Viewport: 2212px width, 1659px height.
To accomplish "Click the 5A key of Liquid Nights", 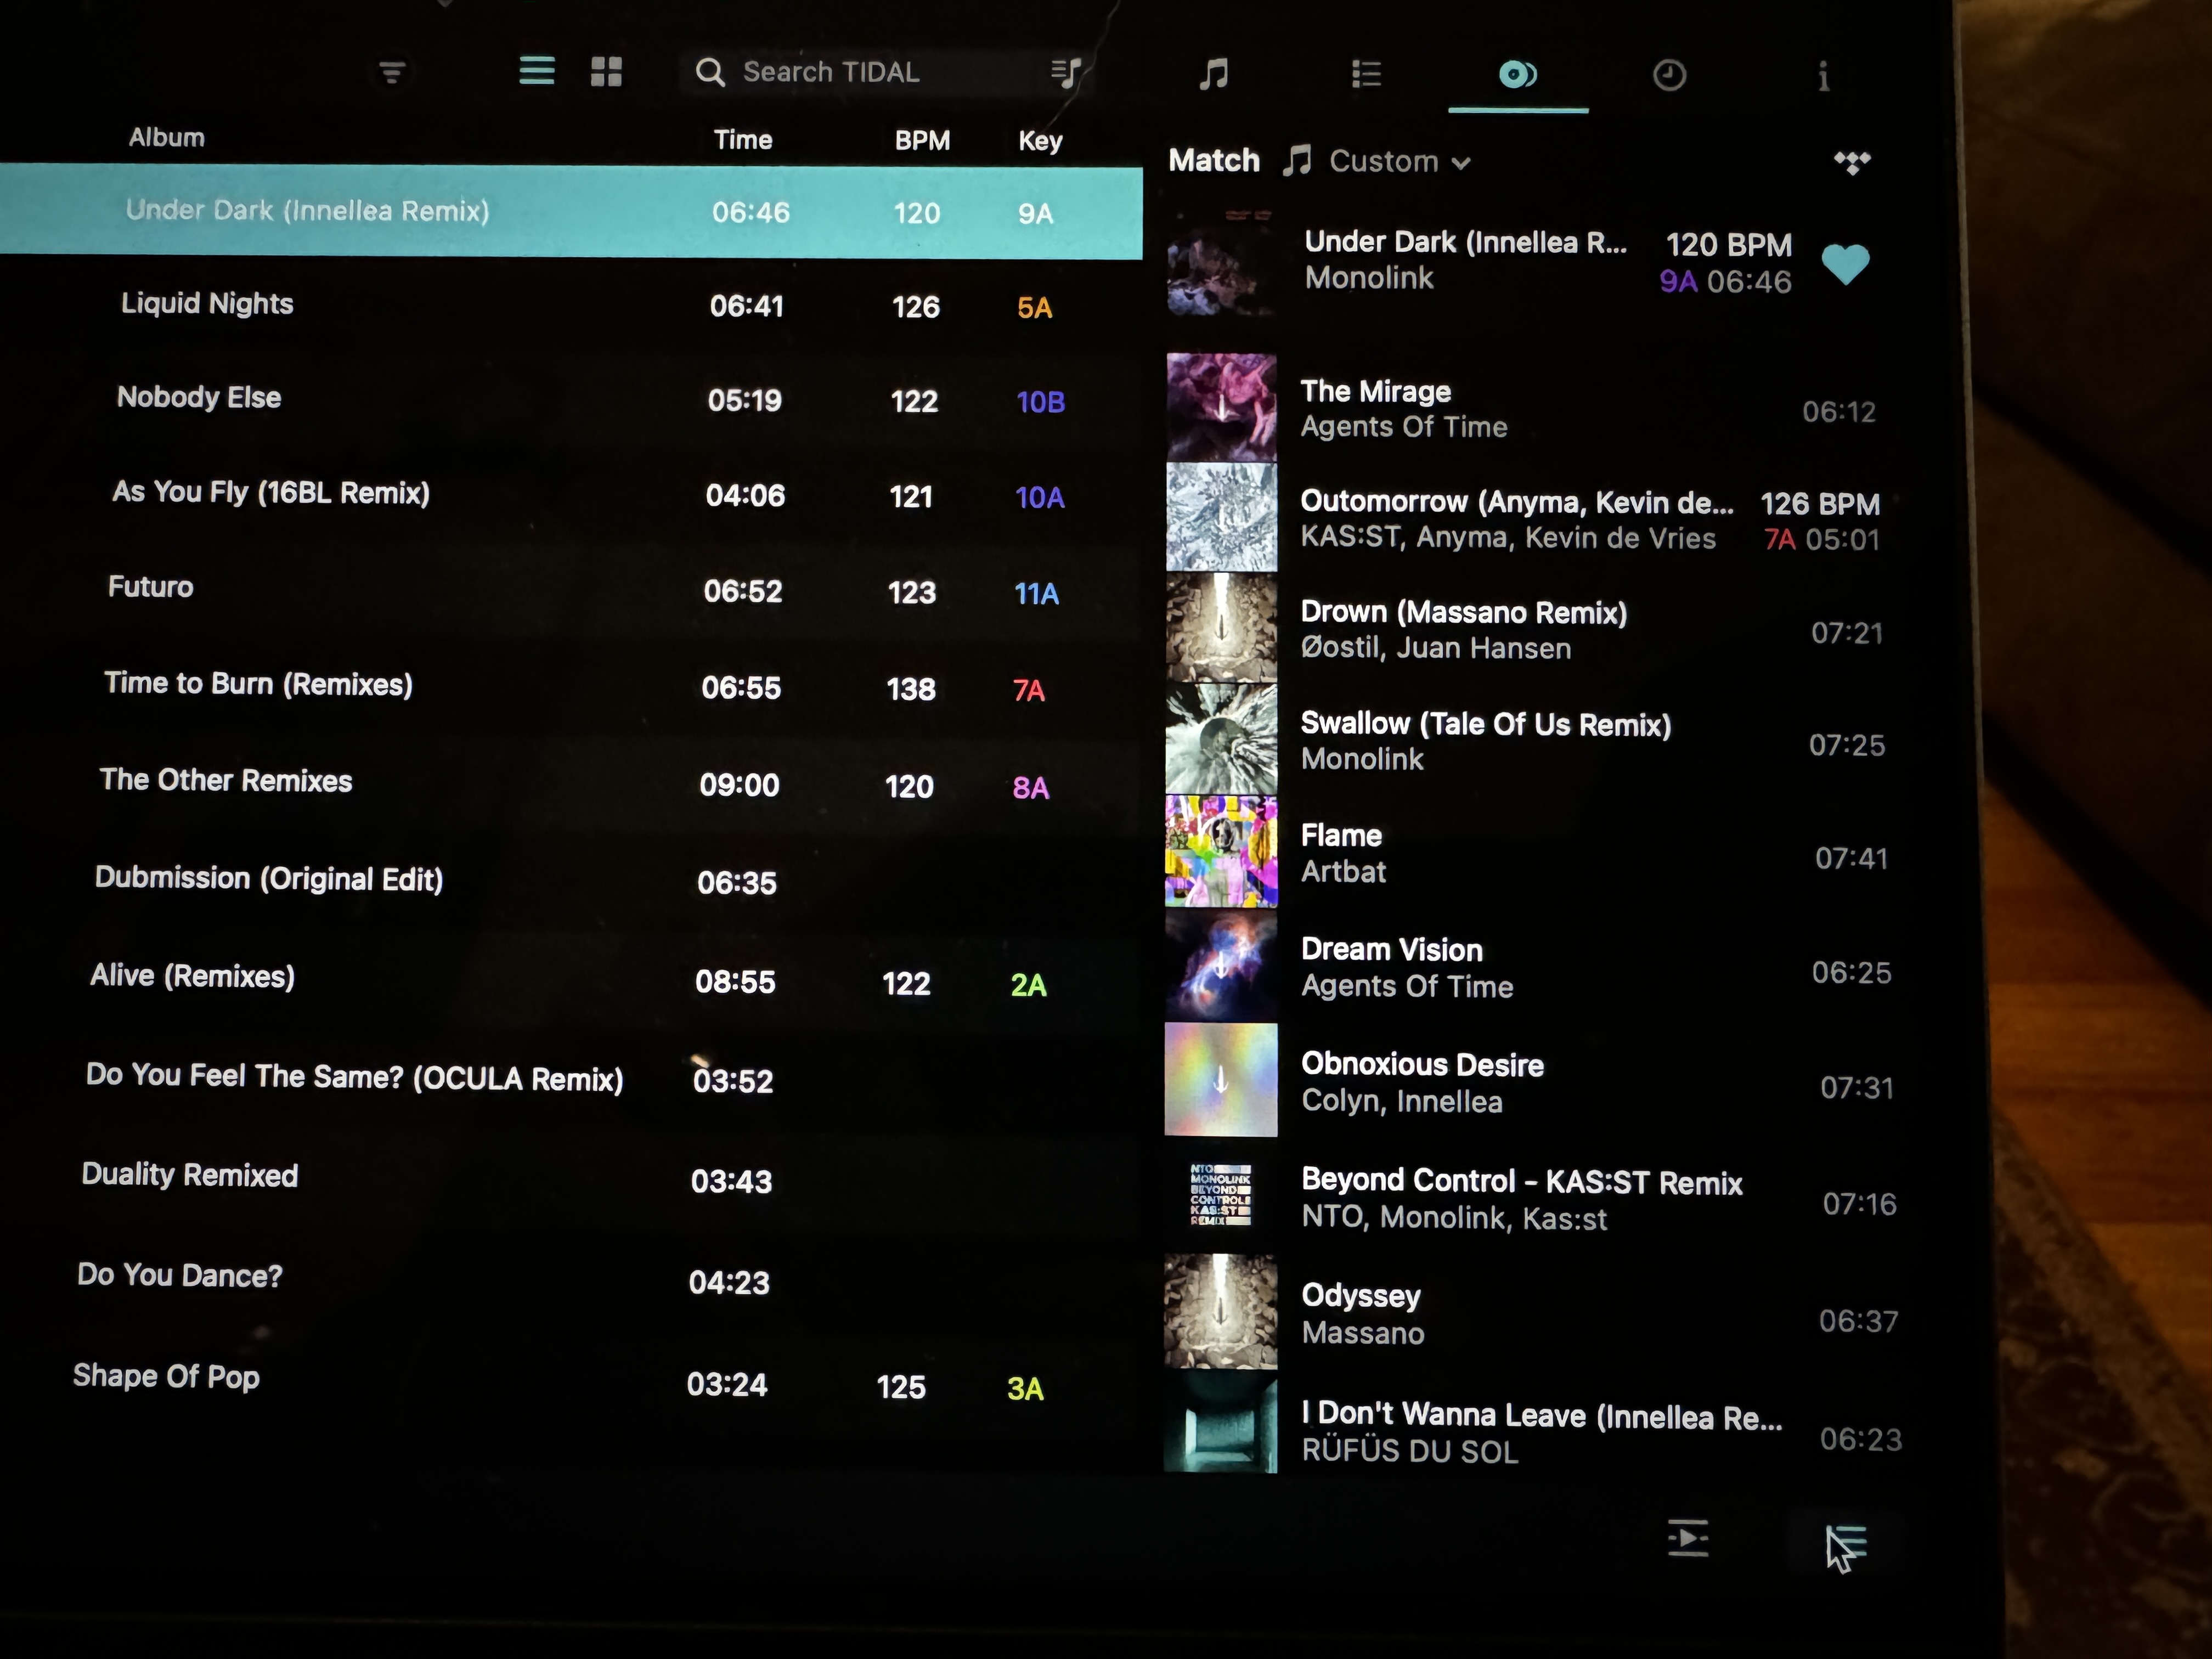I will tap(1034, 307).
